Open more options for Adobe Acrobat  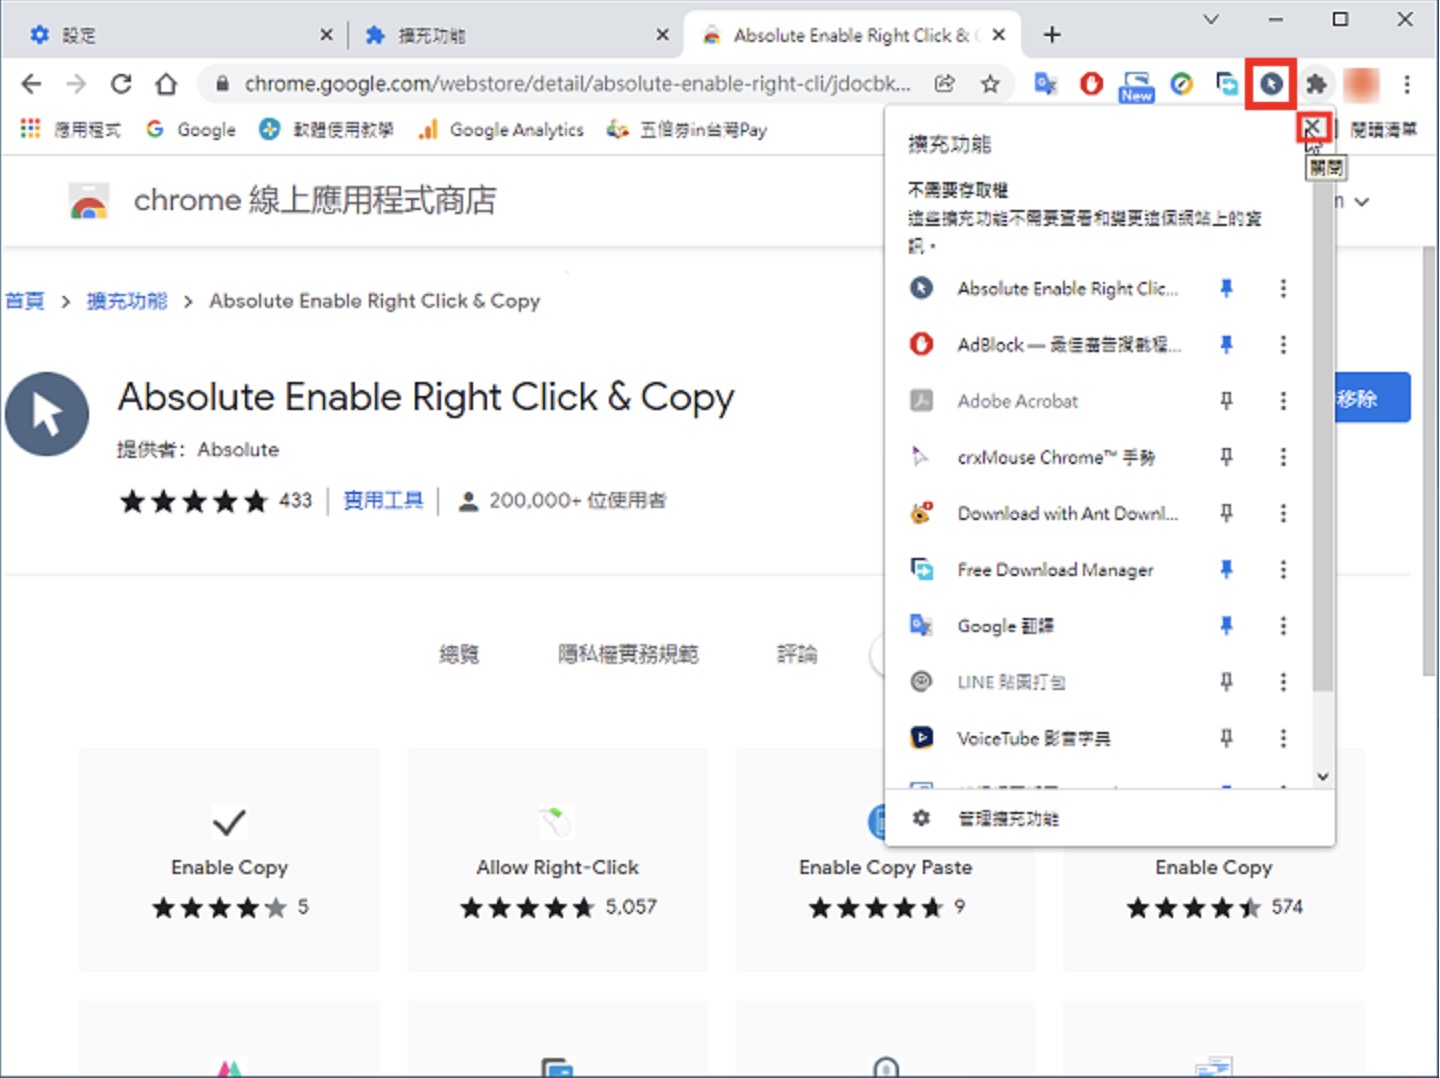click(x=1283, y=401)
